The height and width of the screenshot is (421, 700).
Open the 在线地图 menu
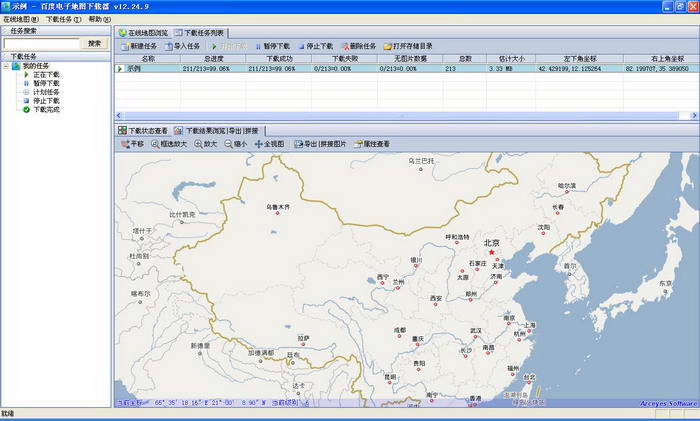point(21,19)
